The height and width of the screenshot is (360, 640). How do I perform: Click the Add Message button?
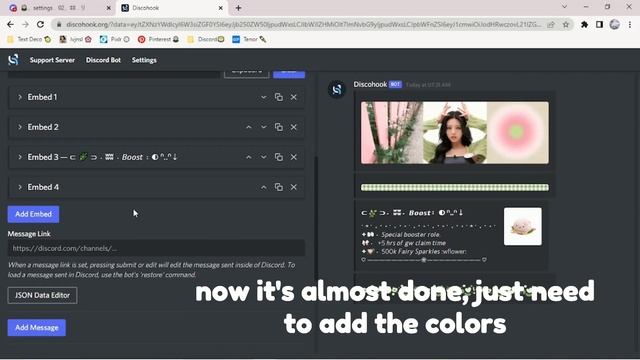(37, 328)
